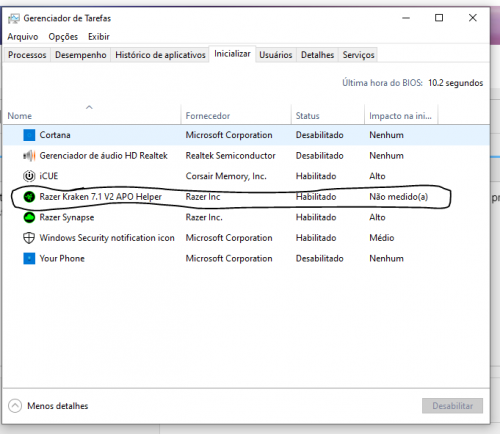Click Razer Inc vendor cell of Kraken row
Viewport: 500px width, 434px height.
203,197
